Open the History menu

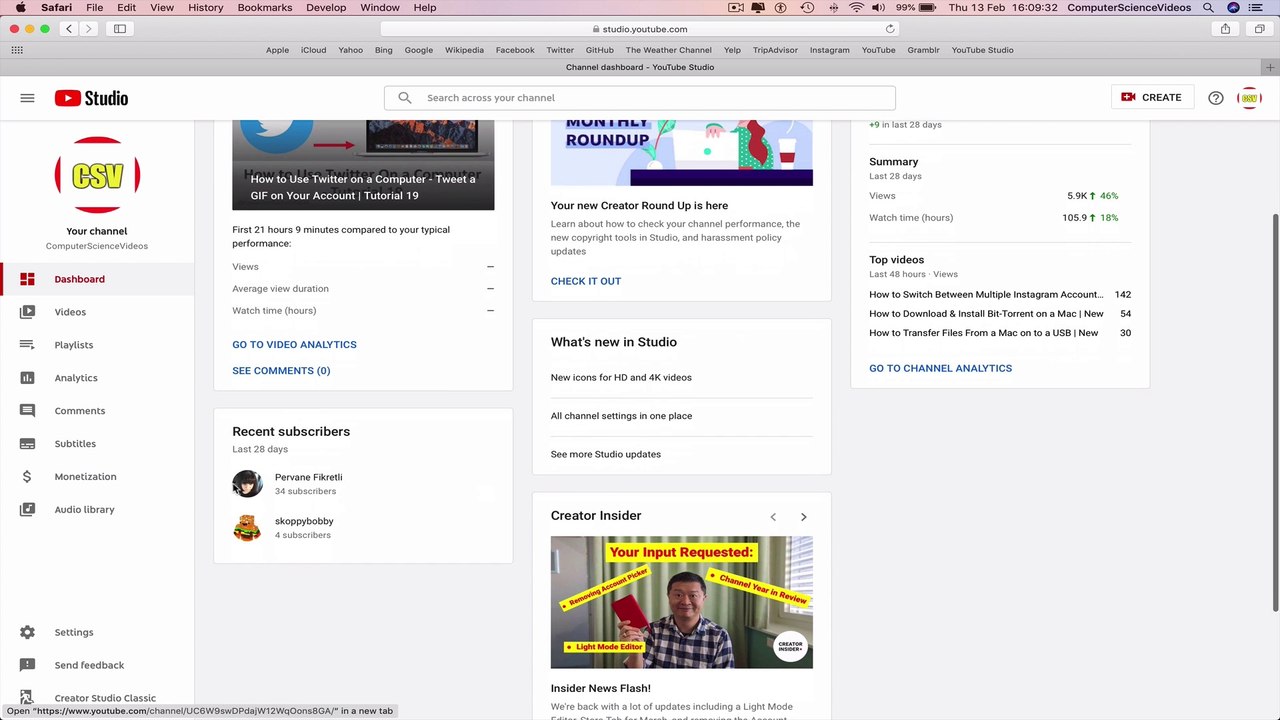[206, 7]
